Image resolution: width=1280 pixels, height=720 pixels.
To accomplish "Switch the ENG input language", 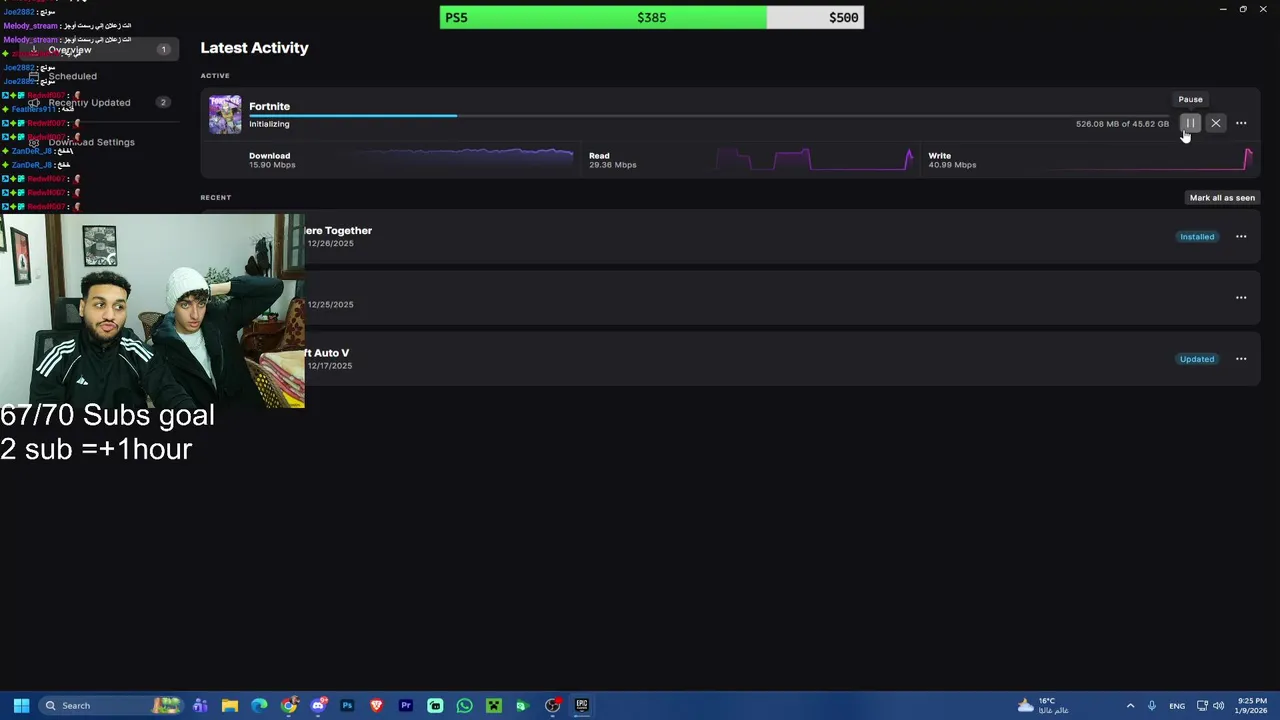I will (x=1177, y=705).
